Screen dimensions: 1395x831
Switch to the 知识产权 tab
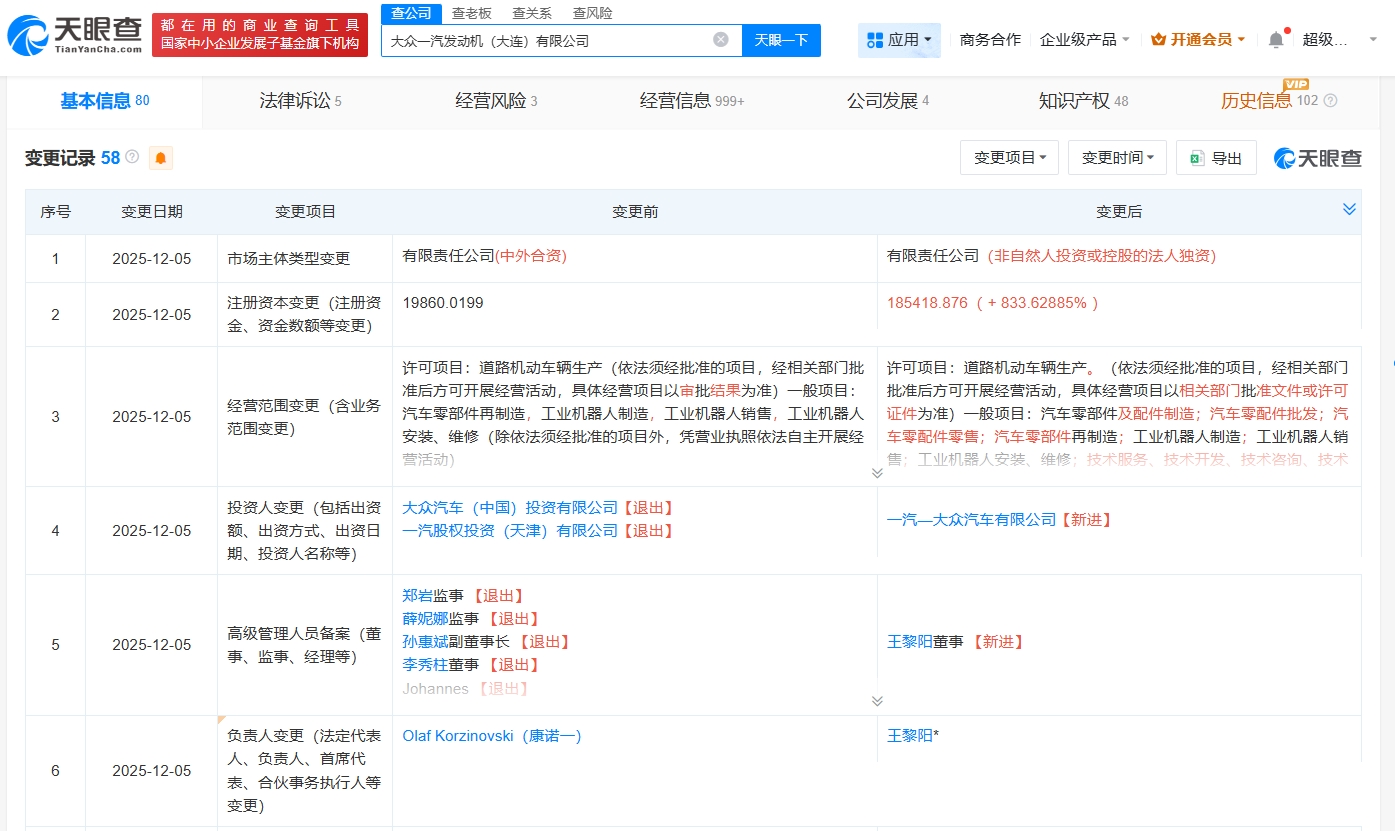point(1082,101)
